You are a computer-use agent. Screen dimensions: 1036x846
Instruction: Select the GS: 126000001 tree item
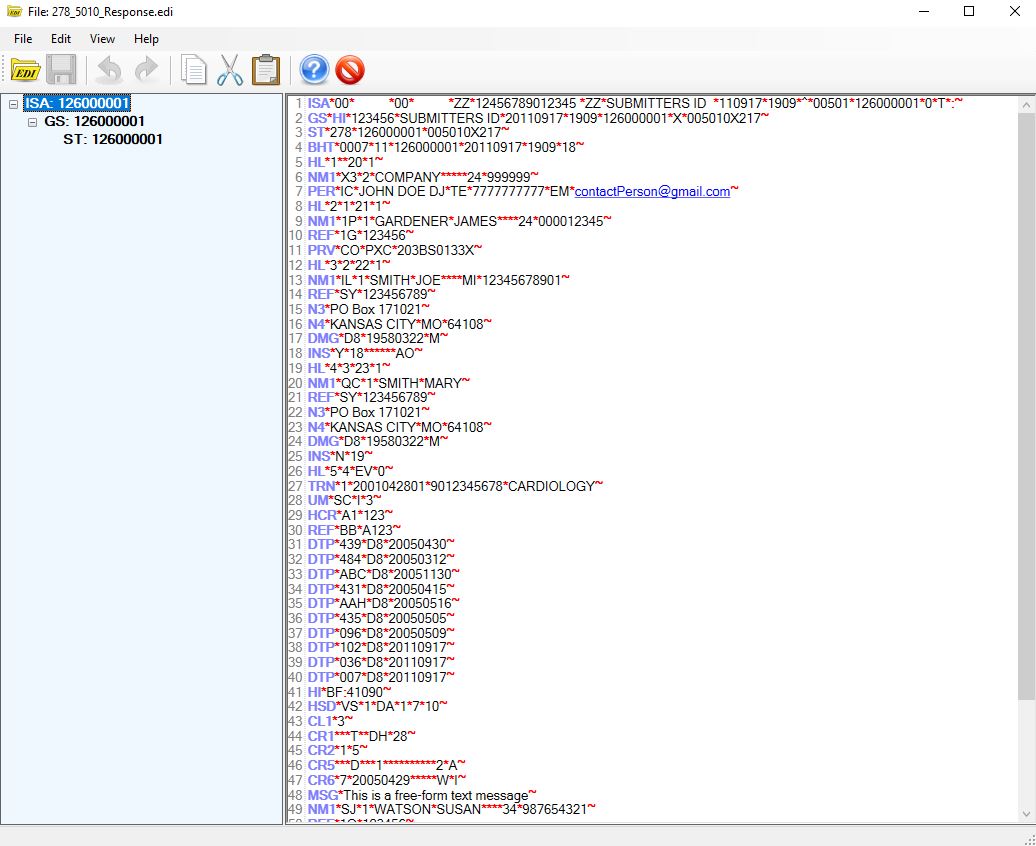94,122
